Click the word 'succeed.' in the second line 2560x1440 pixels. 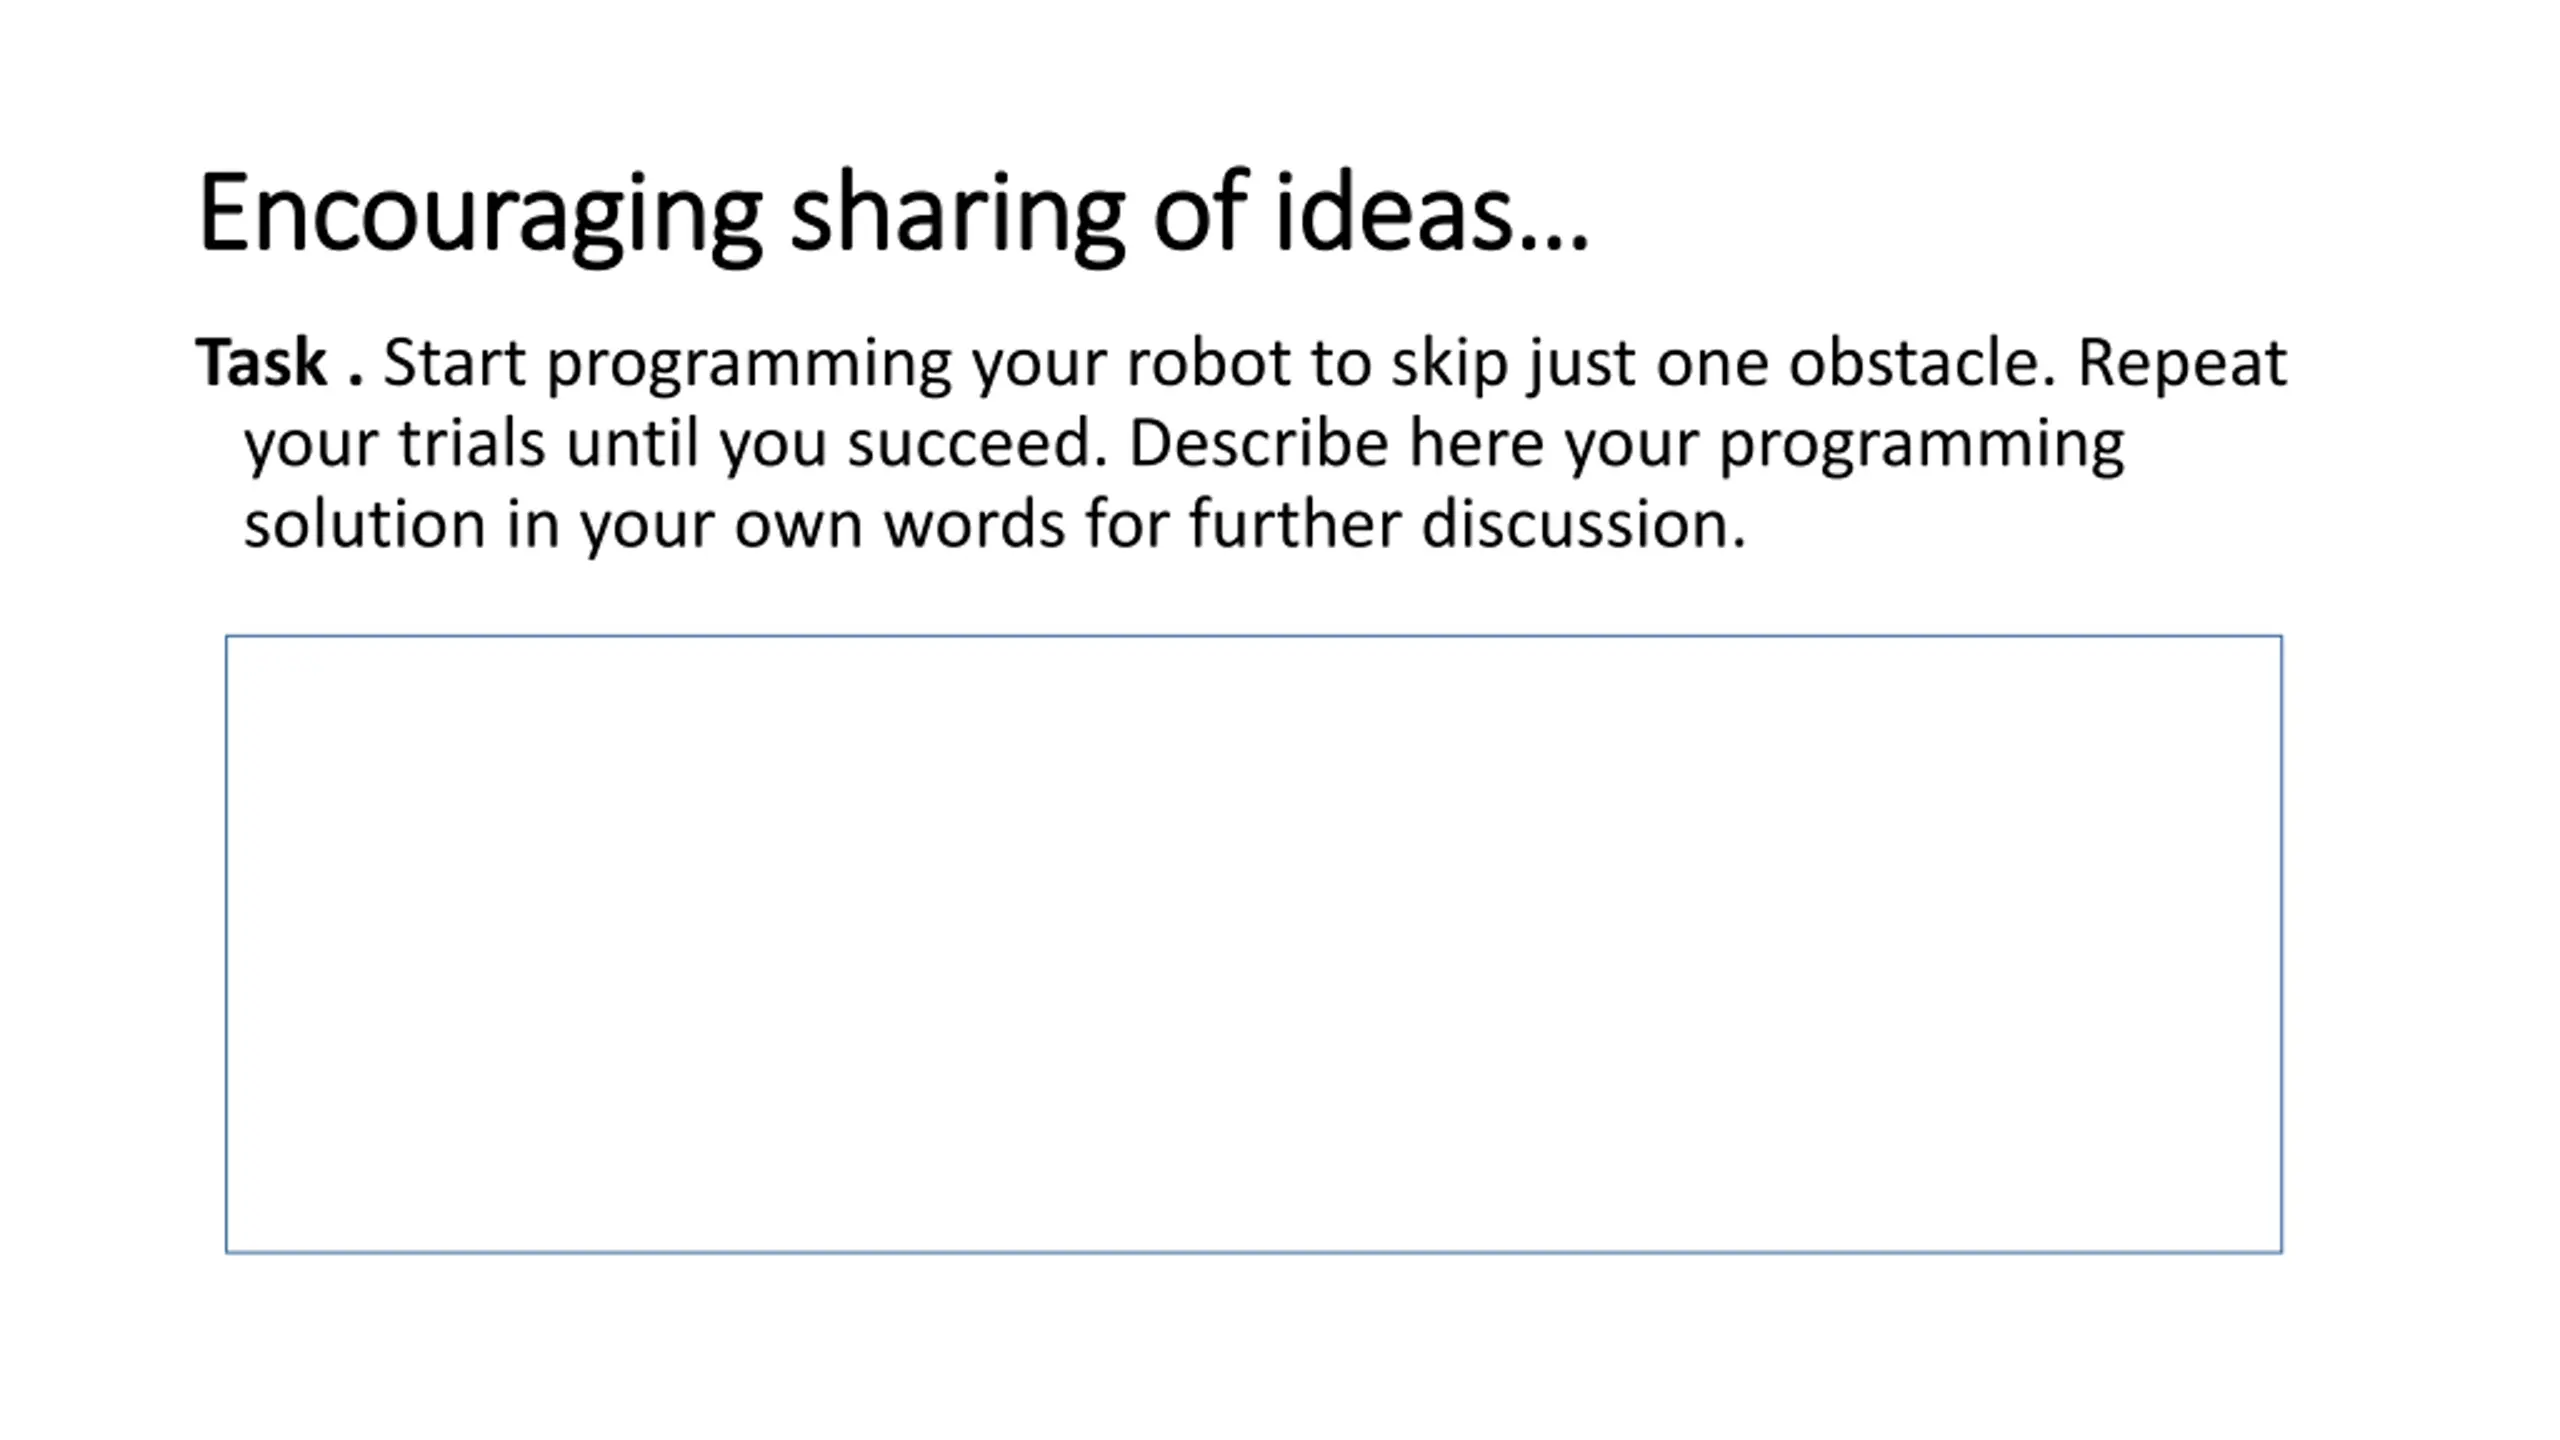point(978,442)
